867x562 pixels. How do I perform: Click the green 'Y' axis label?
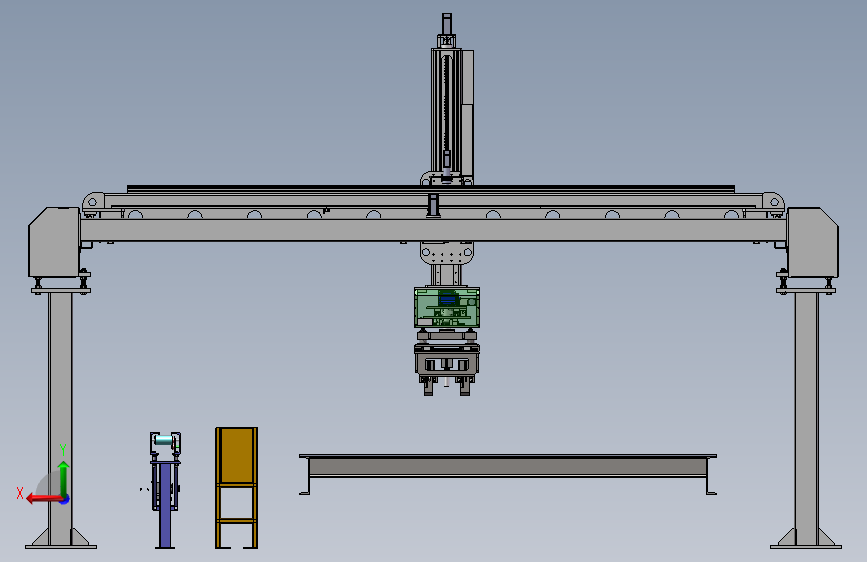[x=63, y=450]
